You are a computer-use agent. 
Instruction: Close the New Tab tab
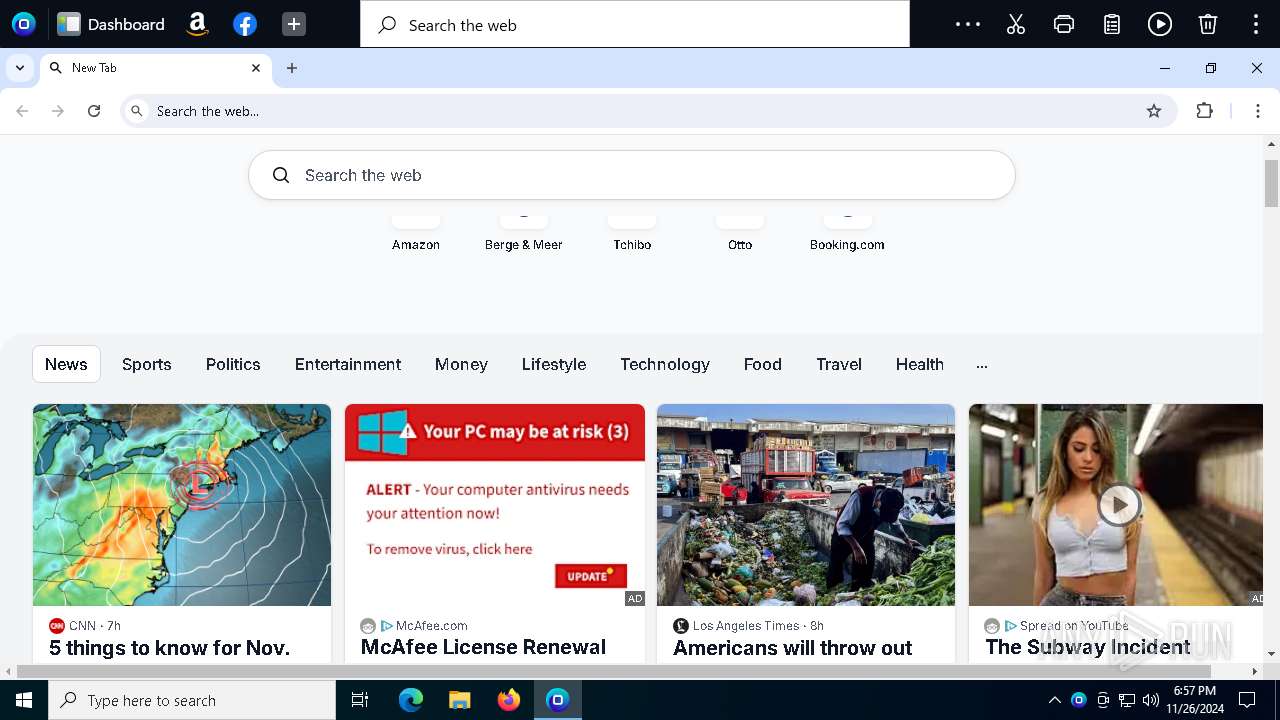click(x=256, y=68)
